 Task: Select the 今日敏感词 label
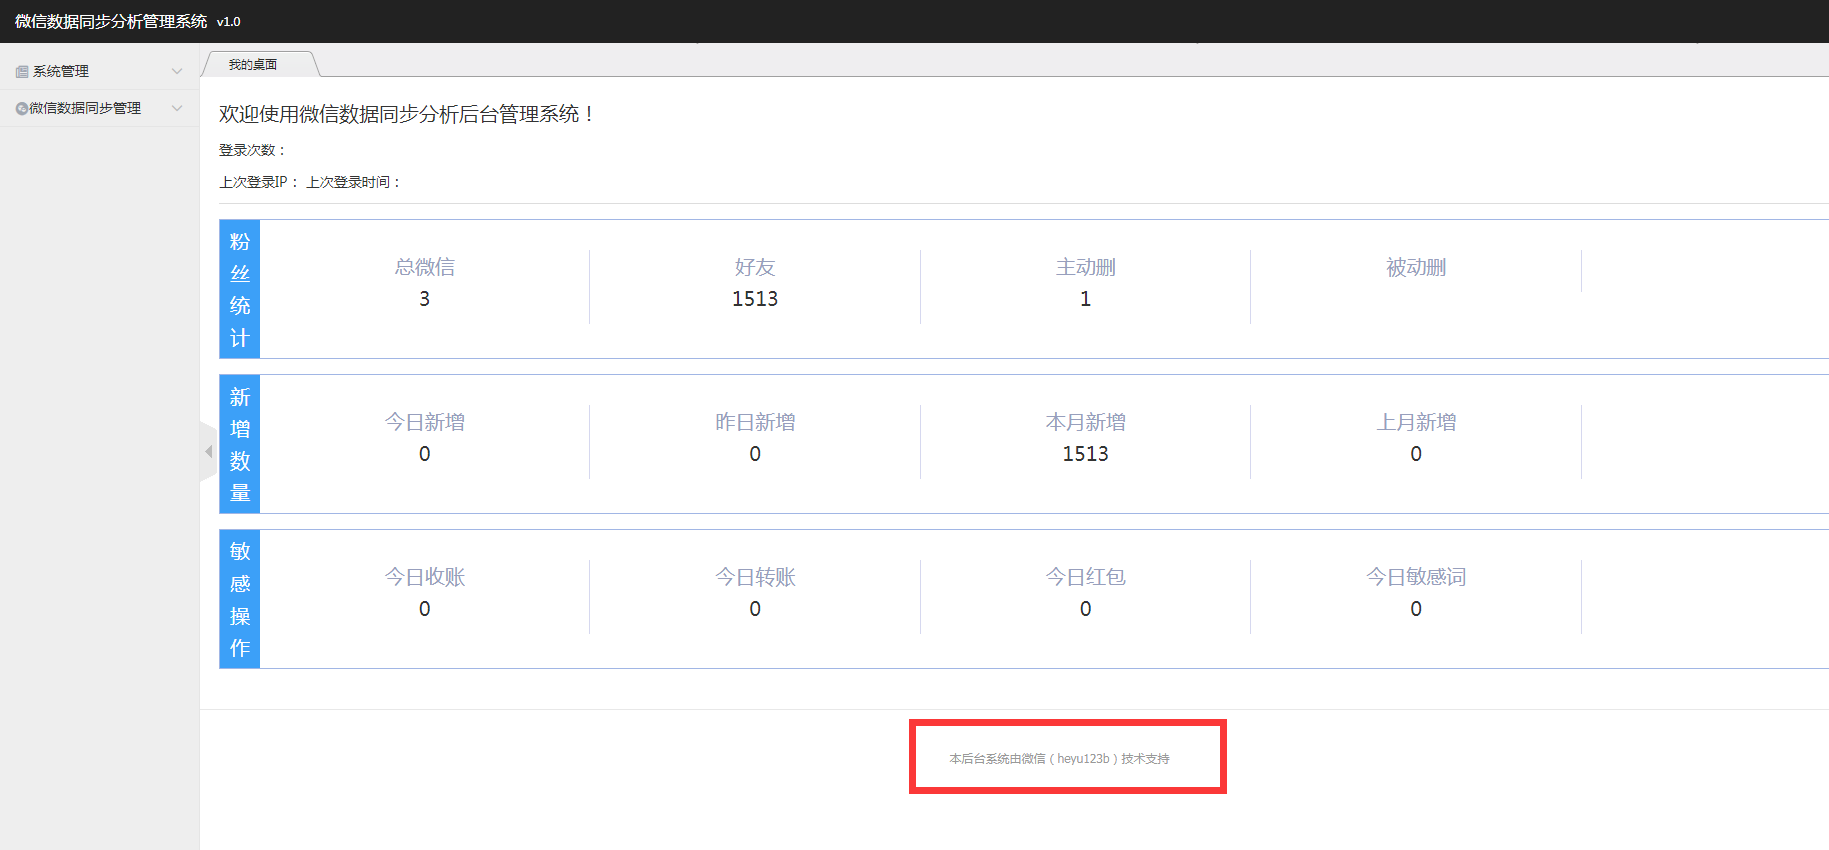(1416, 577)
